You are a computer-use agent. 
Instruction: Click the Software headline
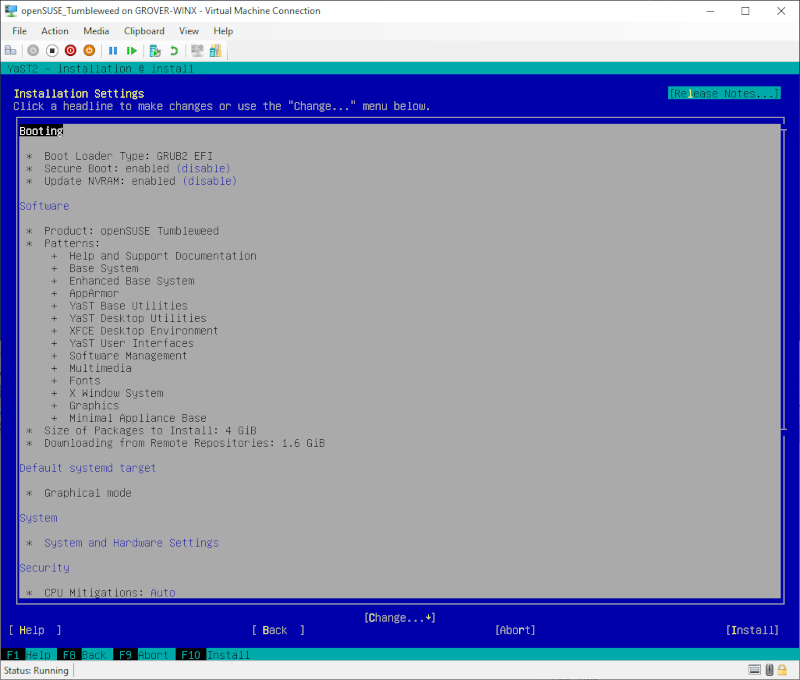(x=44, y=206)
